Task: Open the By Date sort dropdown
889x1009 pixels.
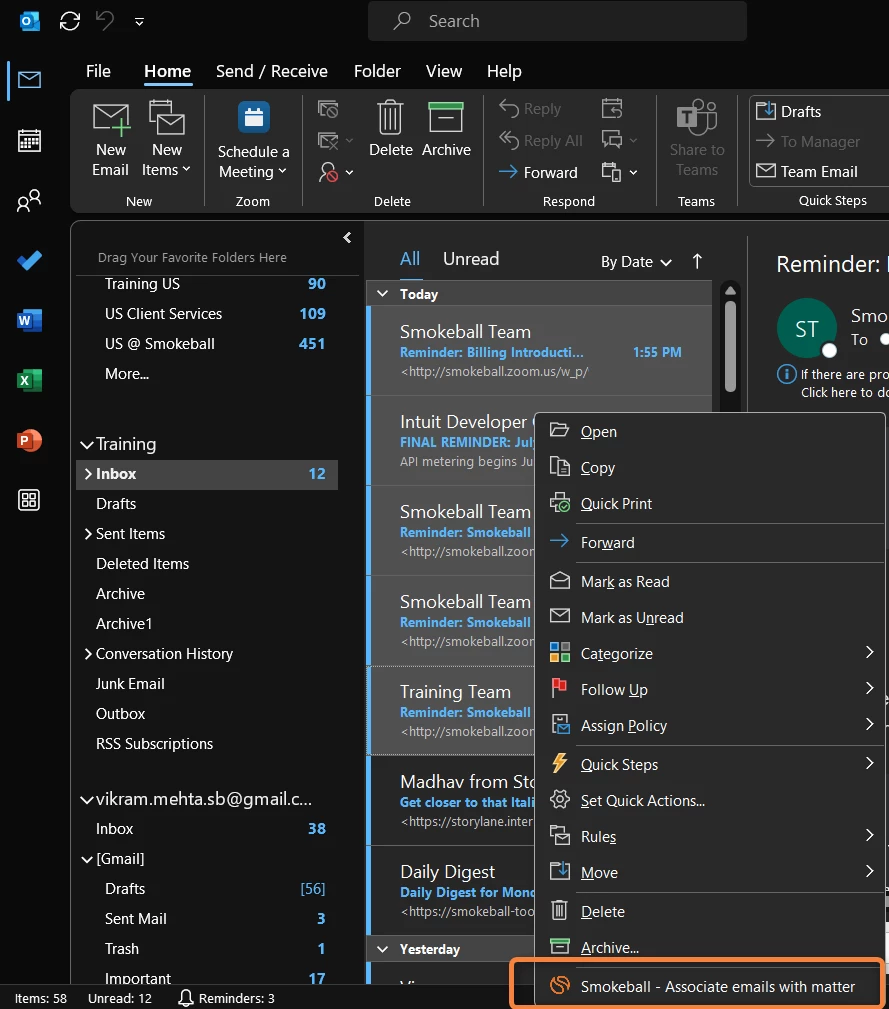Action: [636, 262]
